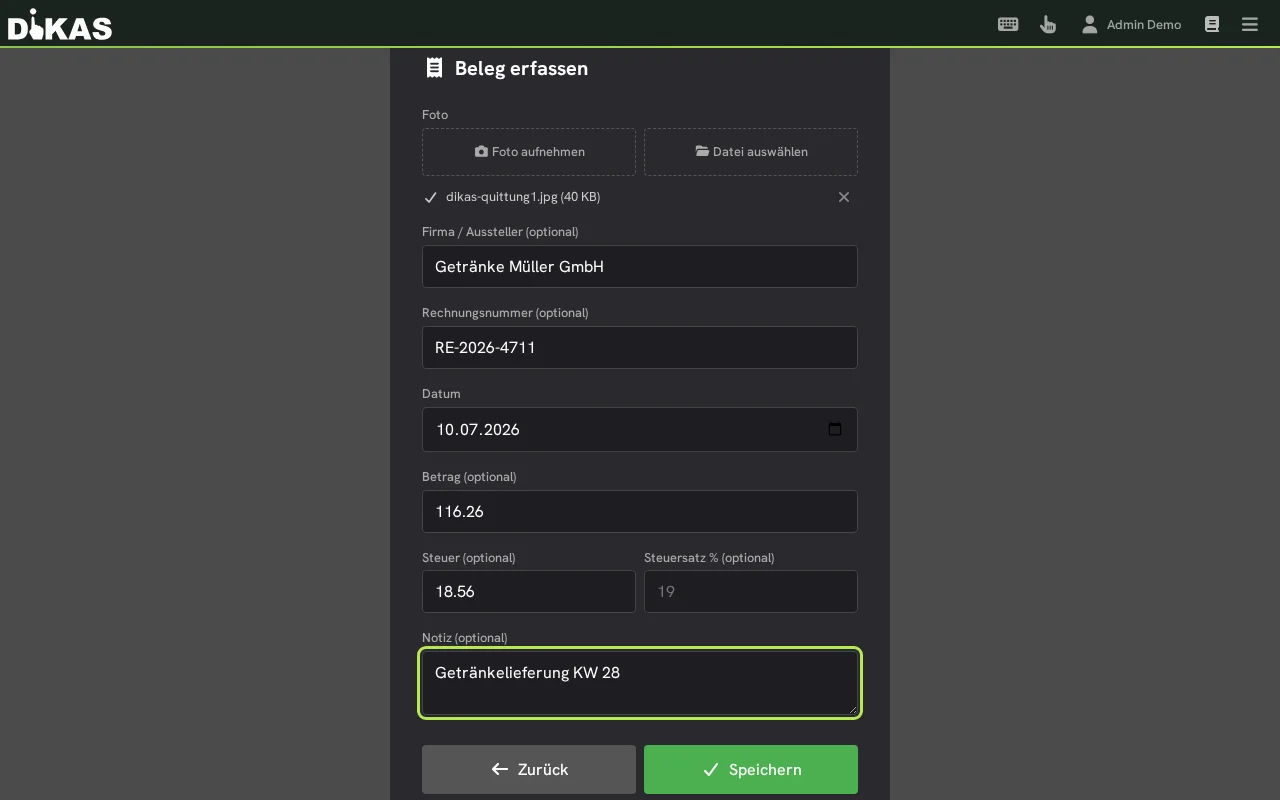Toggle the touch pointer icon in header
This screenshot has height=800, width=1280.
coord(1048,24)
